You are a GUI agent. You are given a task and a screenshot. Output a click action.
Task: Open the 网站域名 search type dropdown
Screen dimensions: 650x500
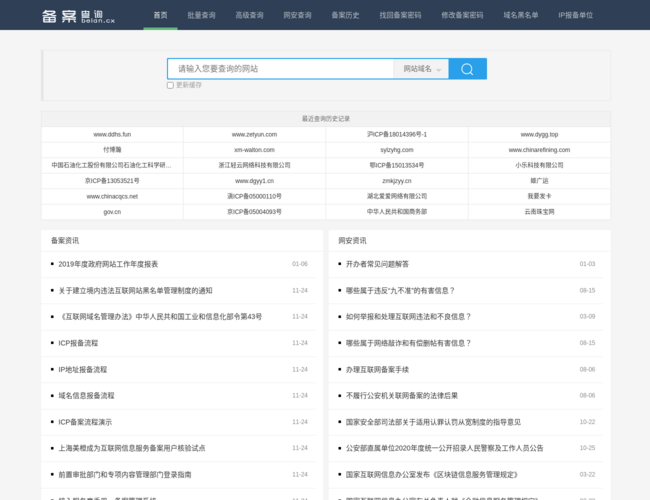(421, 69)
